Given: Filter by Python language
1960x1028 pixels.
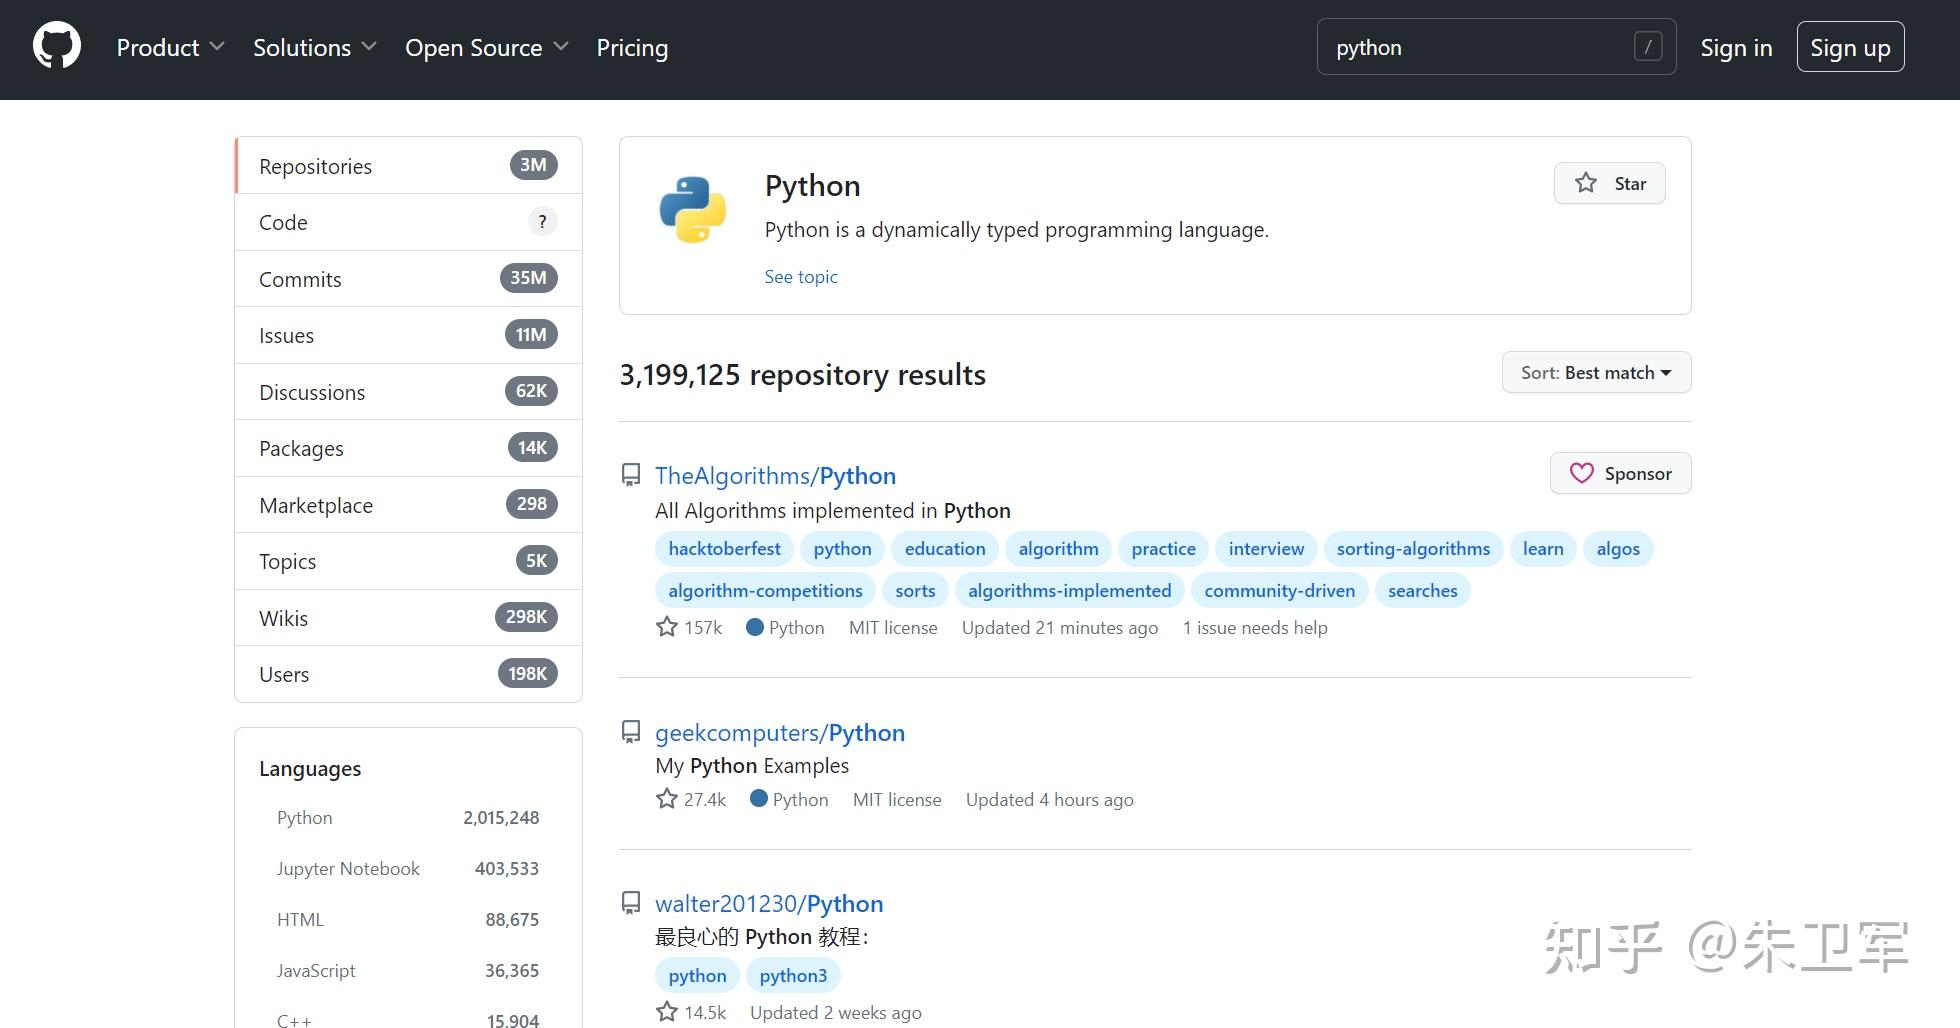Looking at the screenshot, I should 408,817.
